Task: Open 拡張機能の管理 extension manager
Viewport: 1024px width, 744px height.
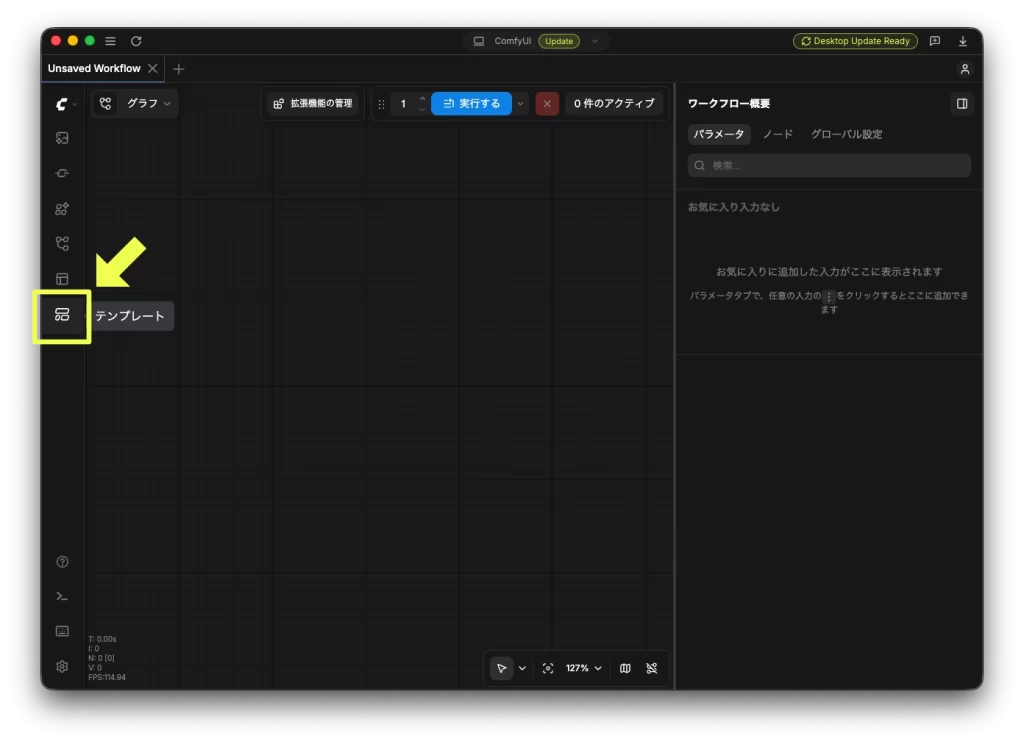Action: [x=313, y=103]
